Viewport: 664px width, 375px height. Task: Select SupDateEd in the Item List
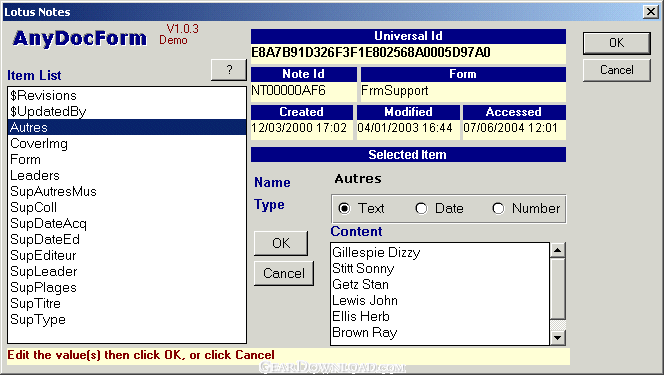[127, 240]
